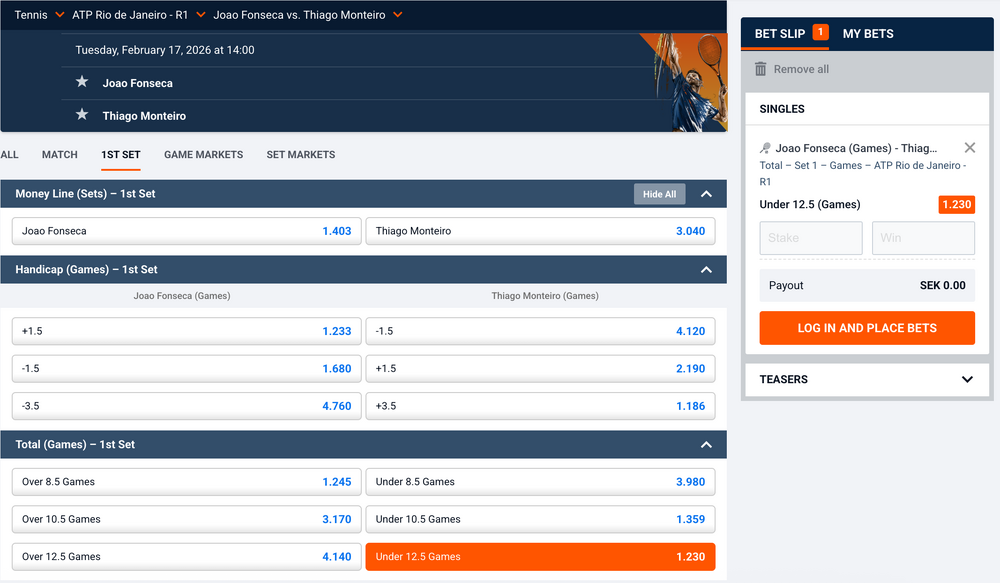Click the Total – Set 1 – Games description
The width and height of the screenshot is (1000, 583).
[x=862, y=173]
